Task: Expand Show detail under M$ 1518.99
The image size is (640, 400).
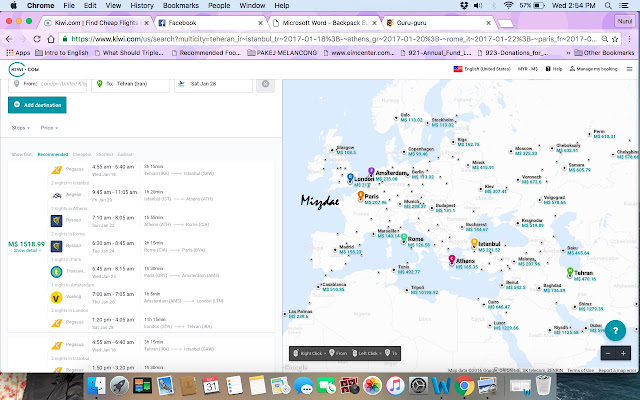Action: (27, 250)
